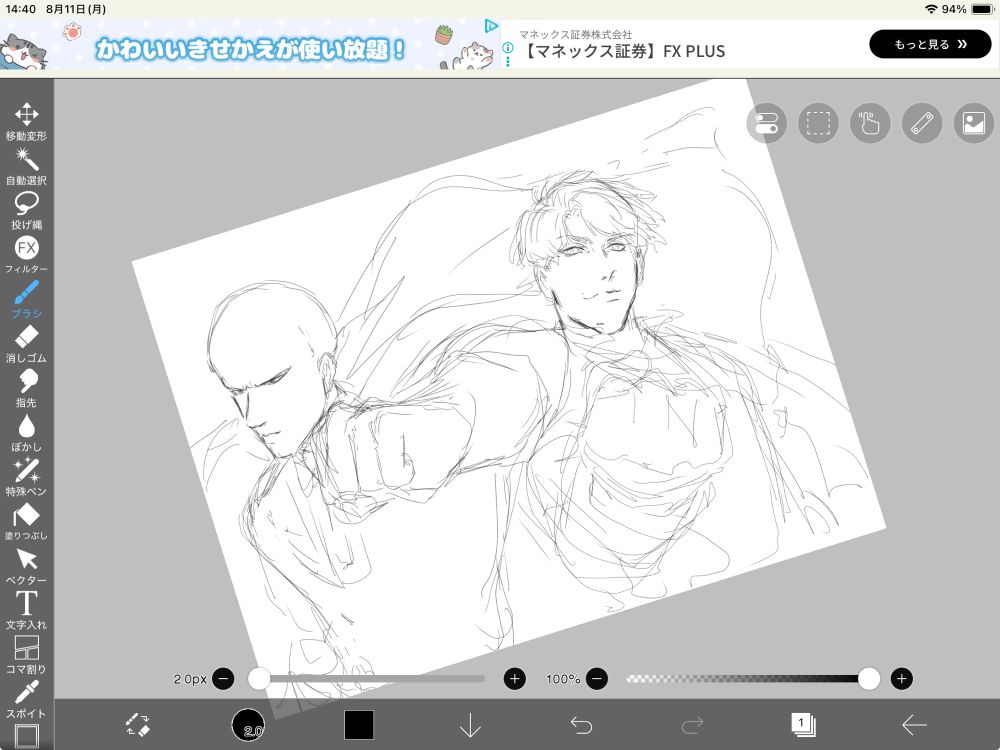This screenshot has height=750, width=1000.
Task: Tap the battery indicator in status bar
Action: pos(982,9)
